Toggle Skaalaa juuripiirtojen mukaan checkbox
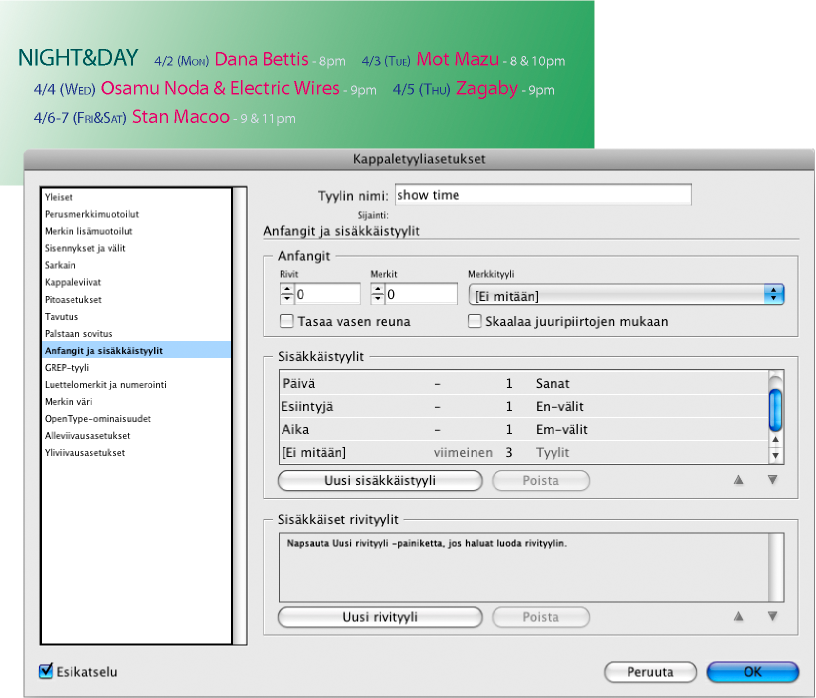 475,322
